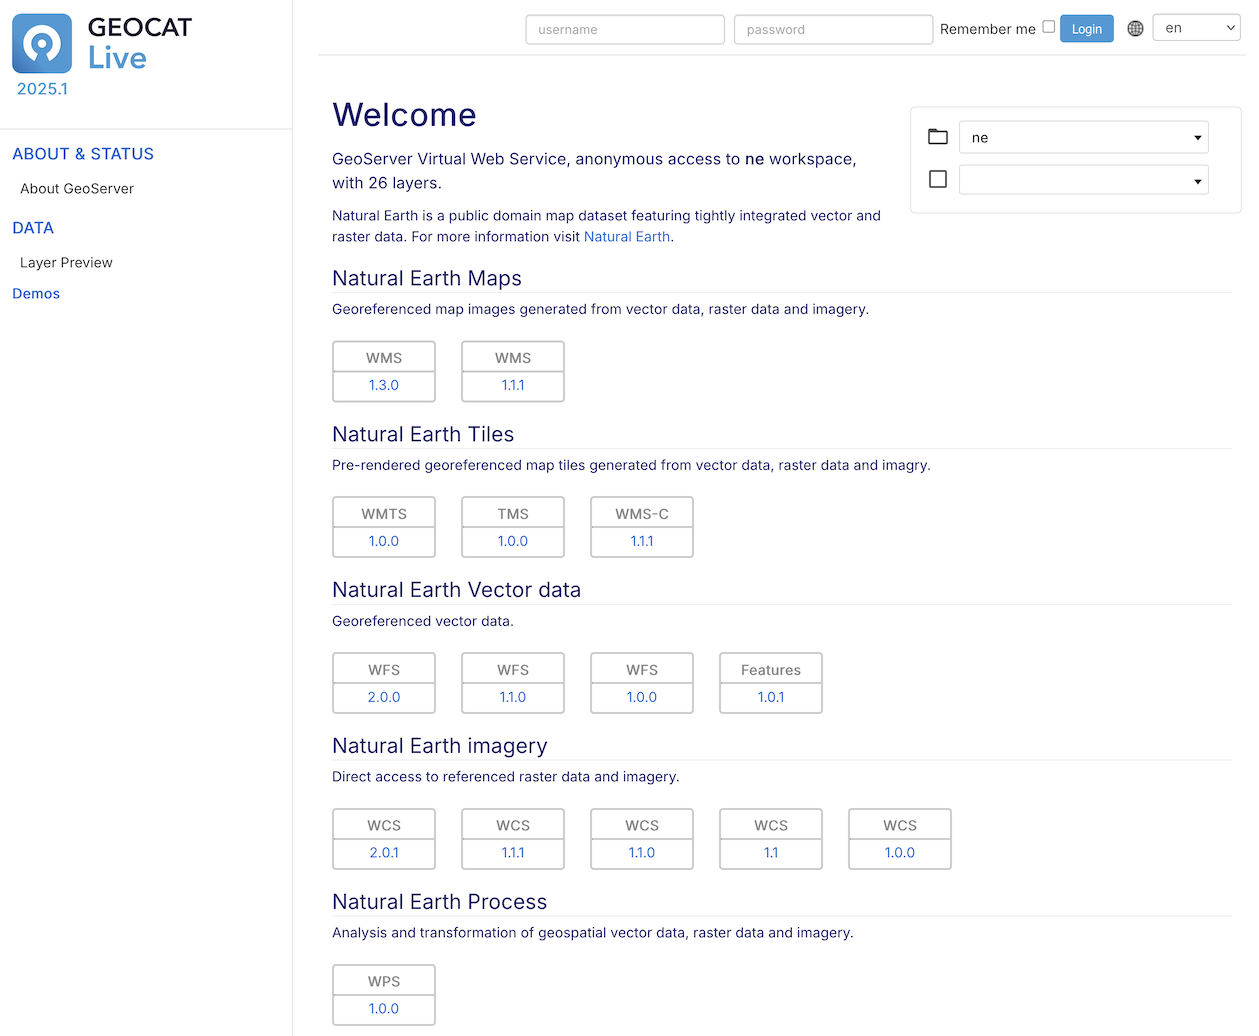1259x1036 pixels.
Task: Click the Natural Earth imagery heading
Action: tap(440, 746)
